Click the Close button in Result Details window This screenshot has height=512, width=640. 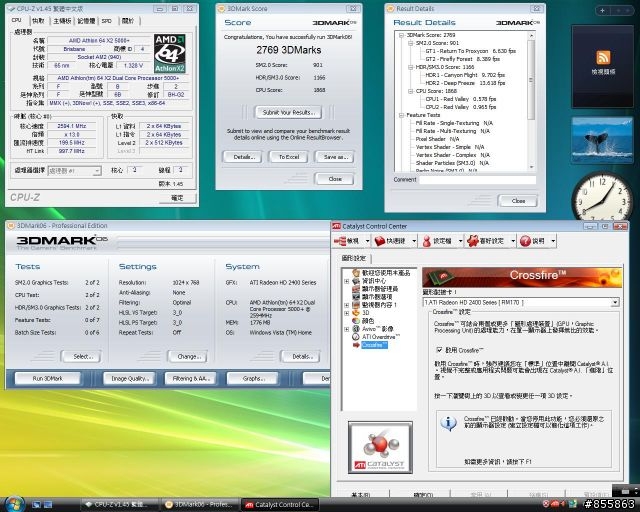[x=518, y=201]
